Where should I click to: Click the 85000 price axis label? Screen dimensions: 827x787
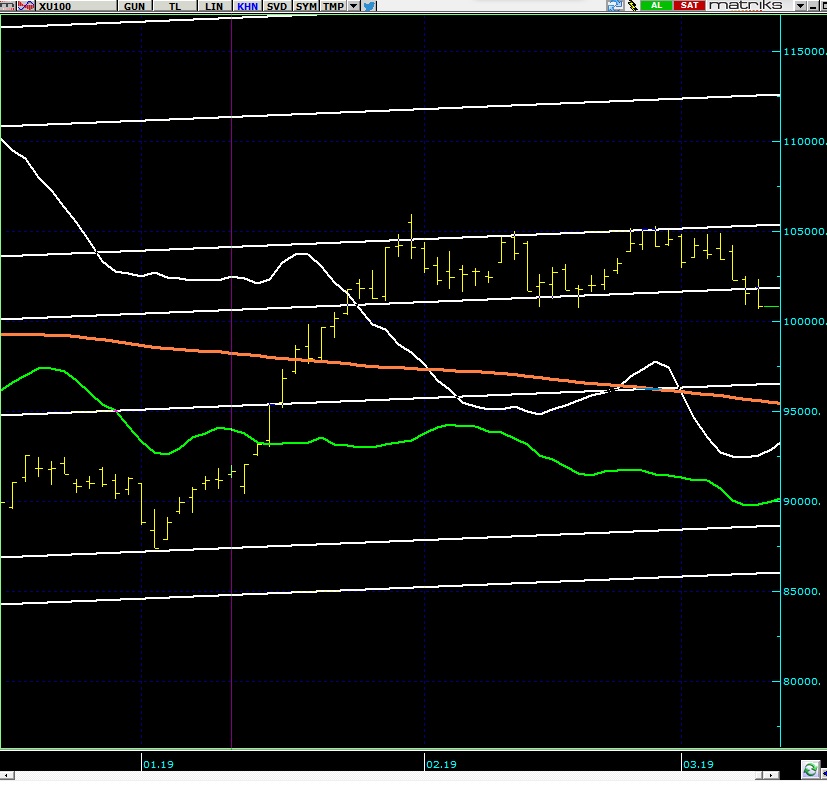click(x=802, y=591)
